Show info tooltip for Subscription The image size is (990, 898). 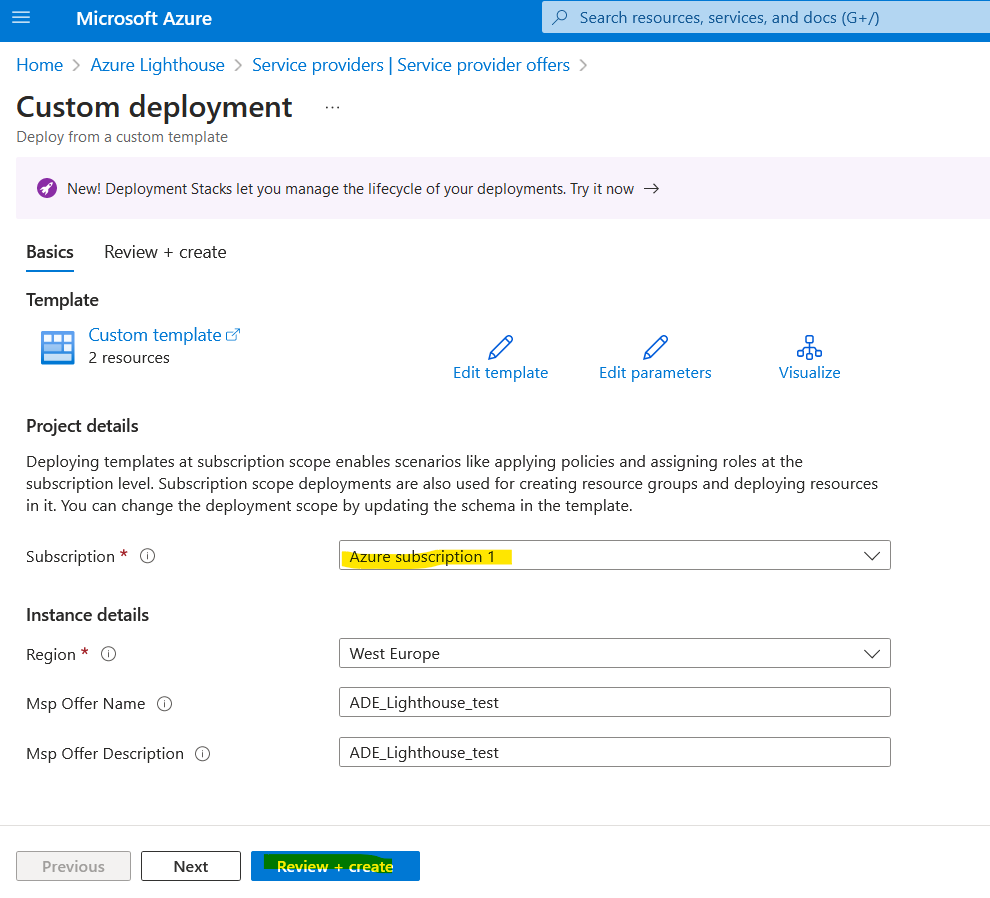pyautogui.click(x=147, y=556)
